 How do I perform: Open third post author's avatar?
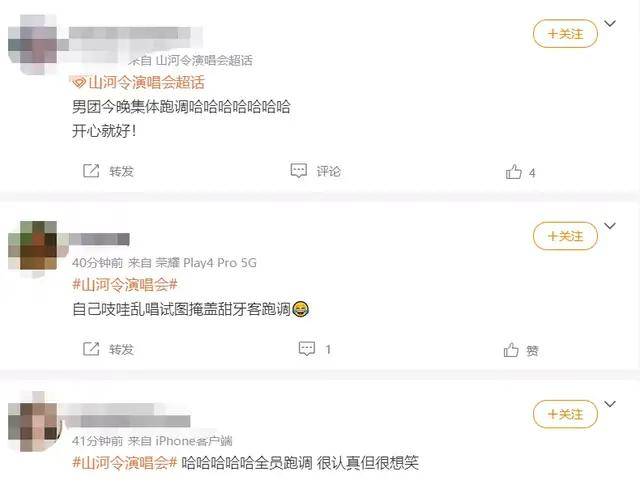click(33, 423)
